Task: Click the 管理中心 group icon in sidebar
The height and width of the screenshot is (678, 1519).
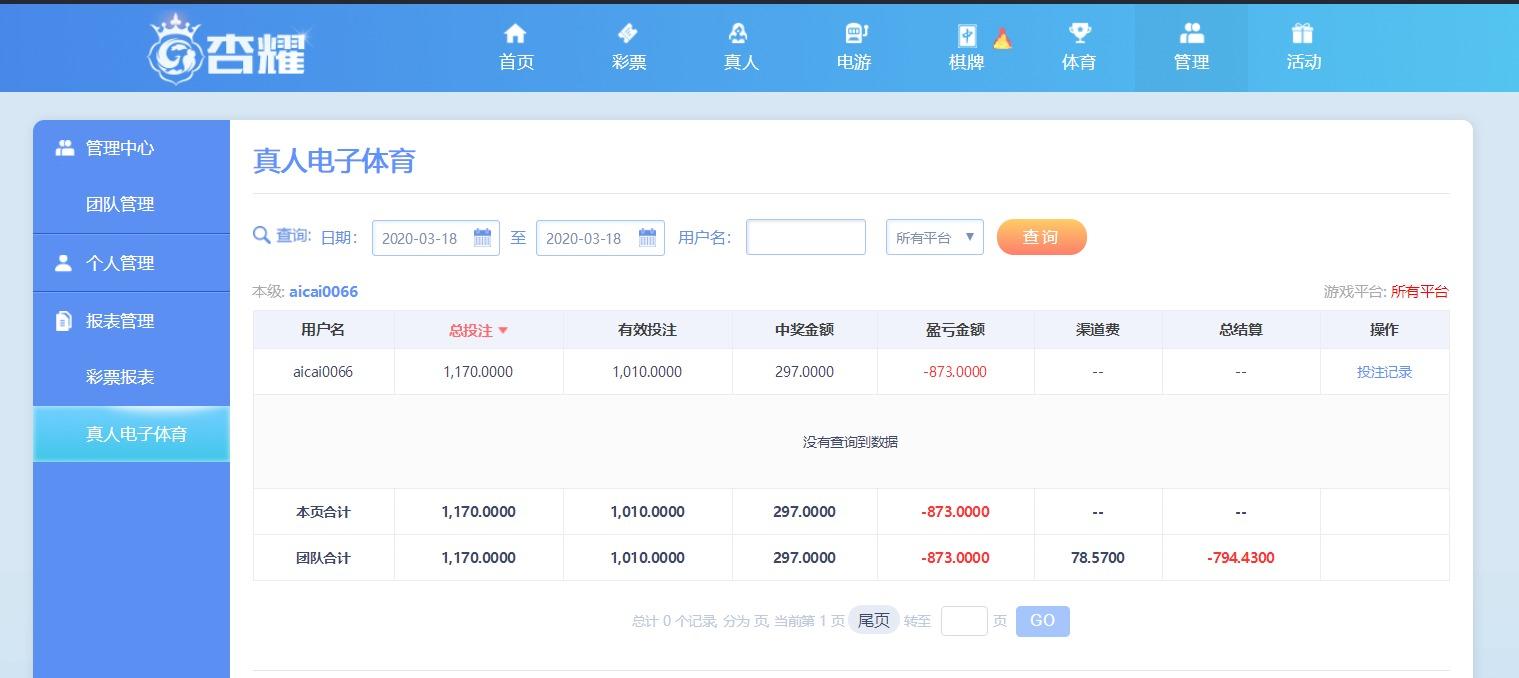Action: (x=65, y=148)
